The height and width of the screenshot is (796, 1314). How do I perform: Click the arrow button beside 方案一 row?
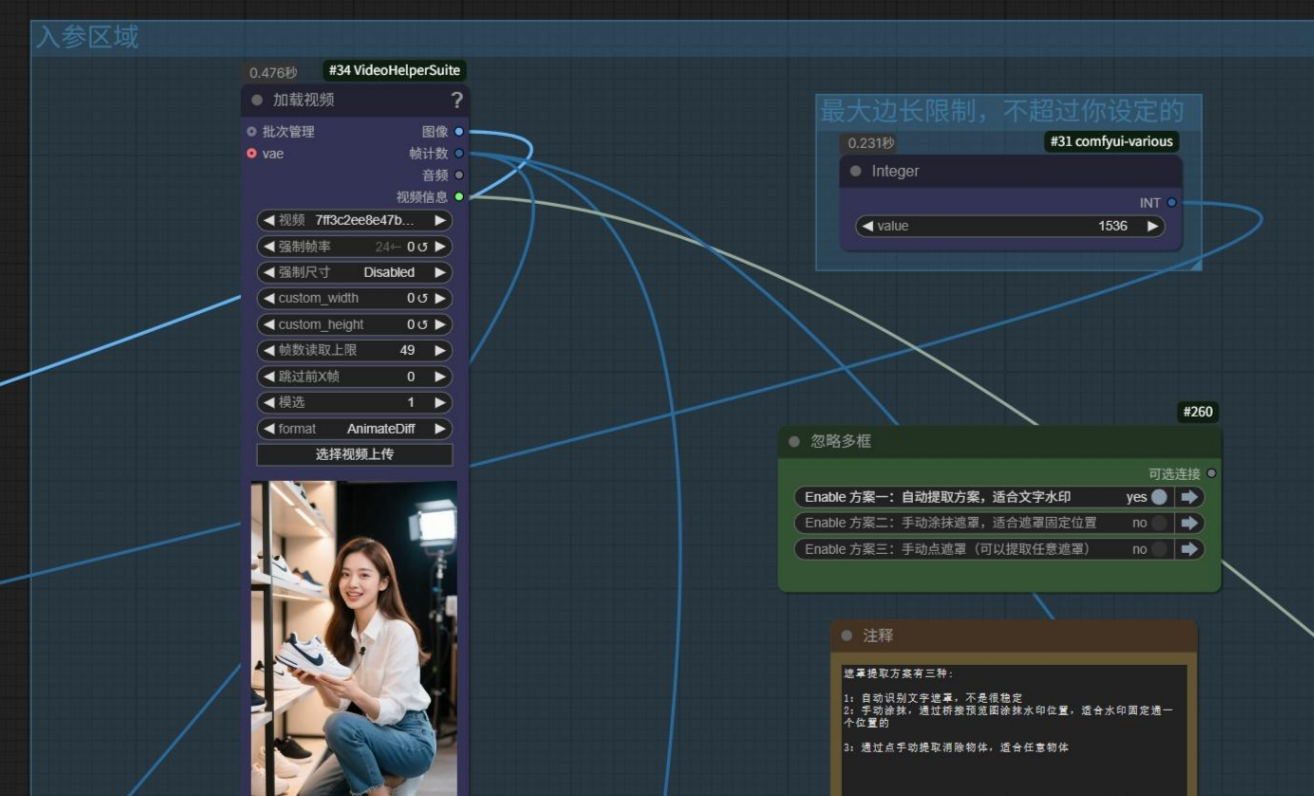(x=1189, y=497)
